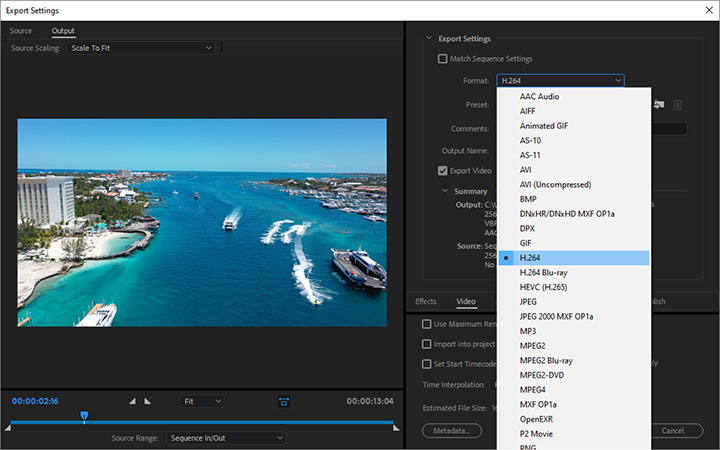Click the Set Out Point marker icon
This screenshot has width=720, height=450.
tap(148, 401)
